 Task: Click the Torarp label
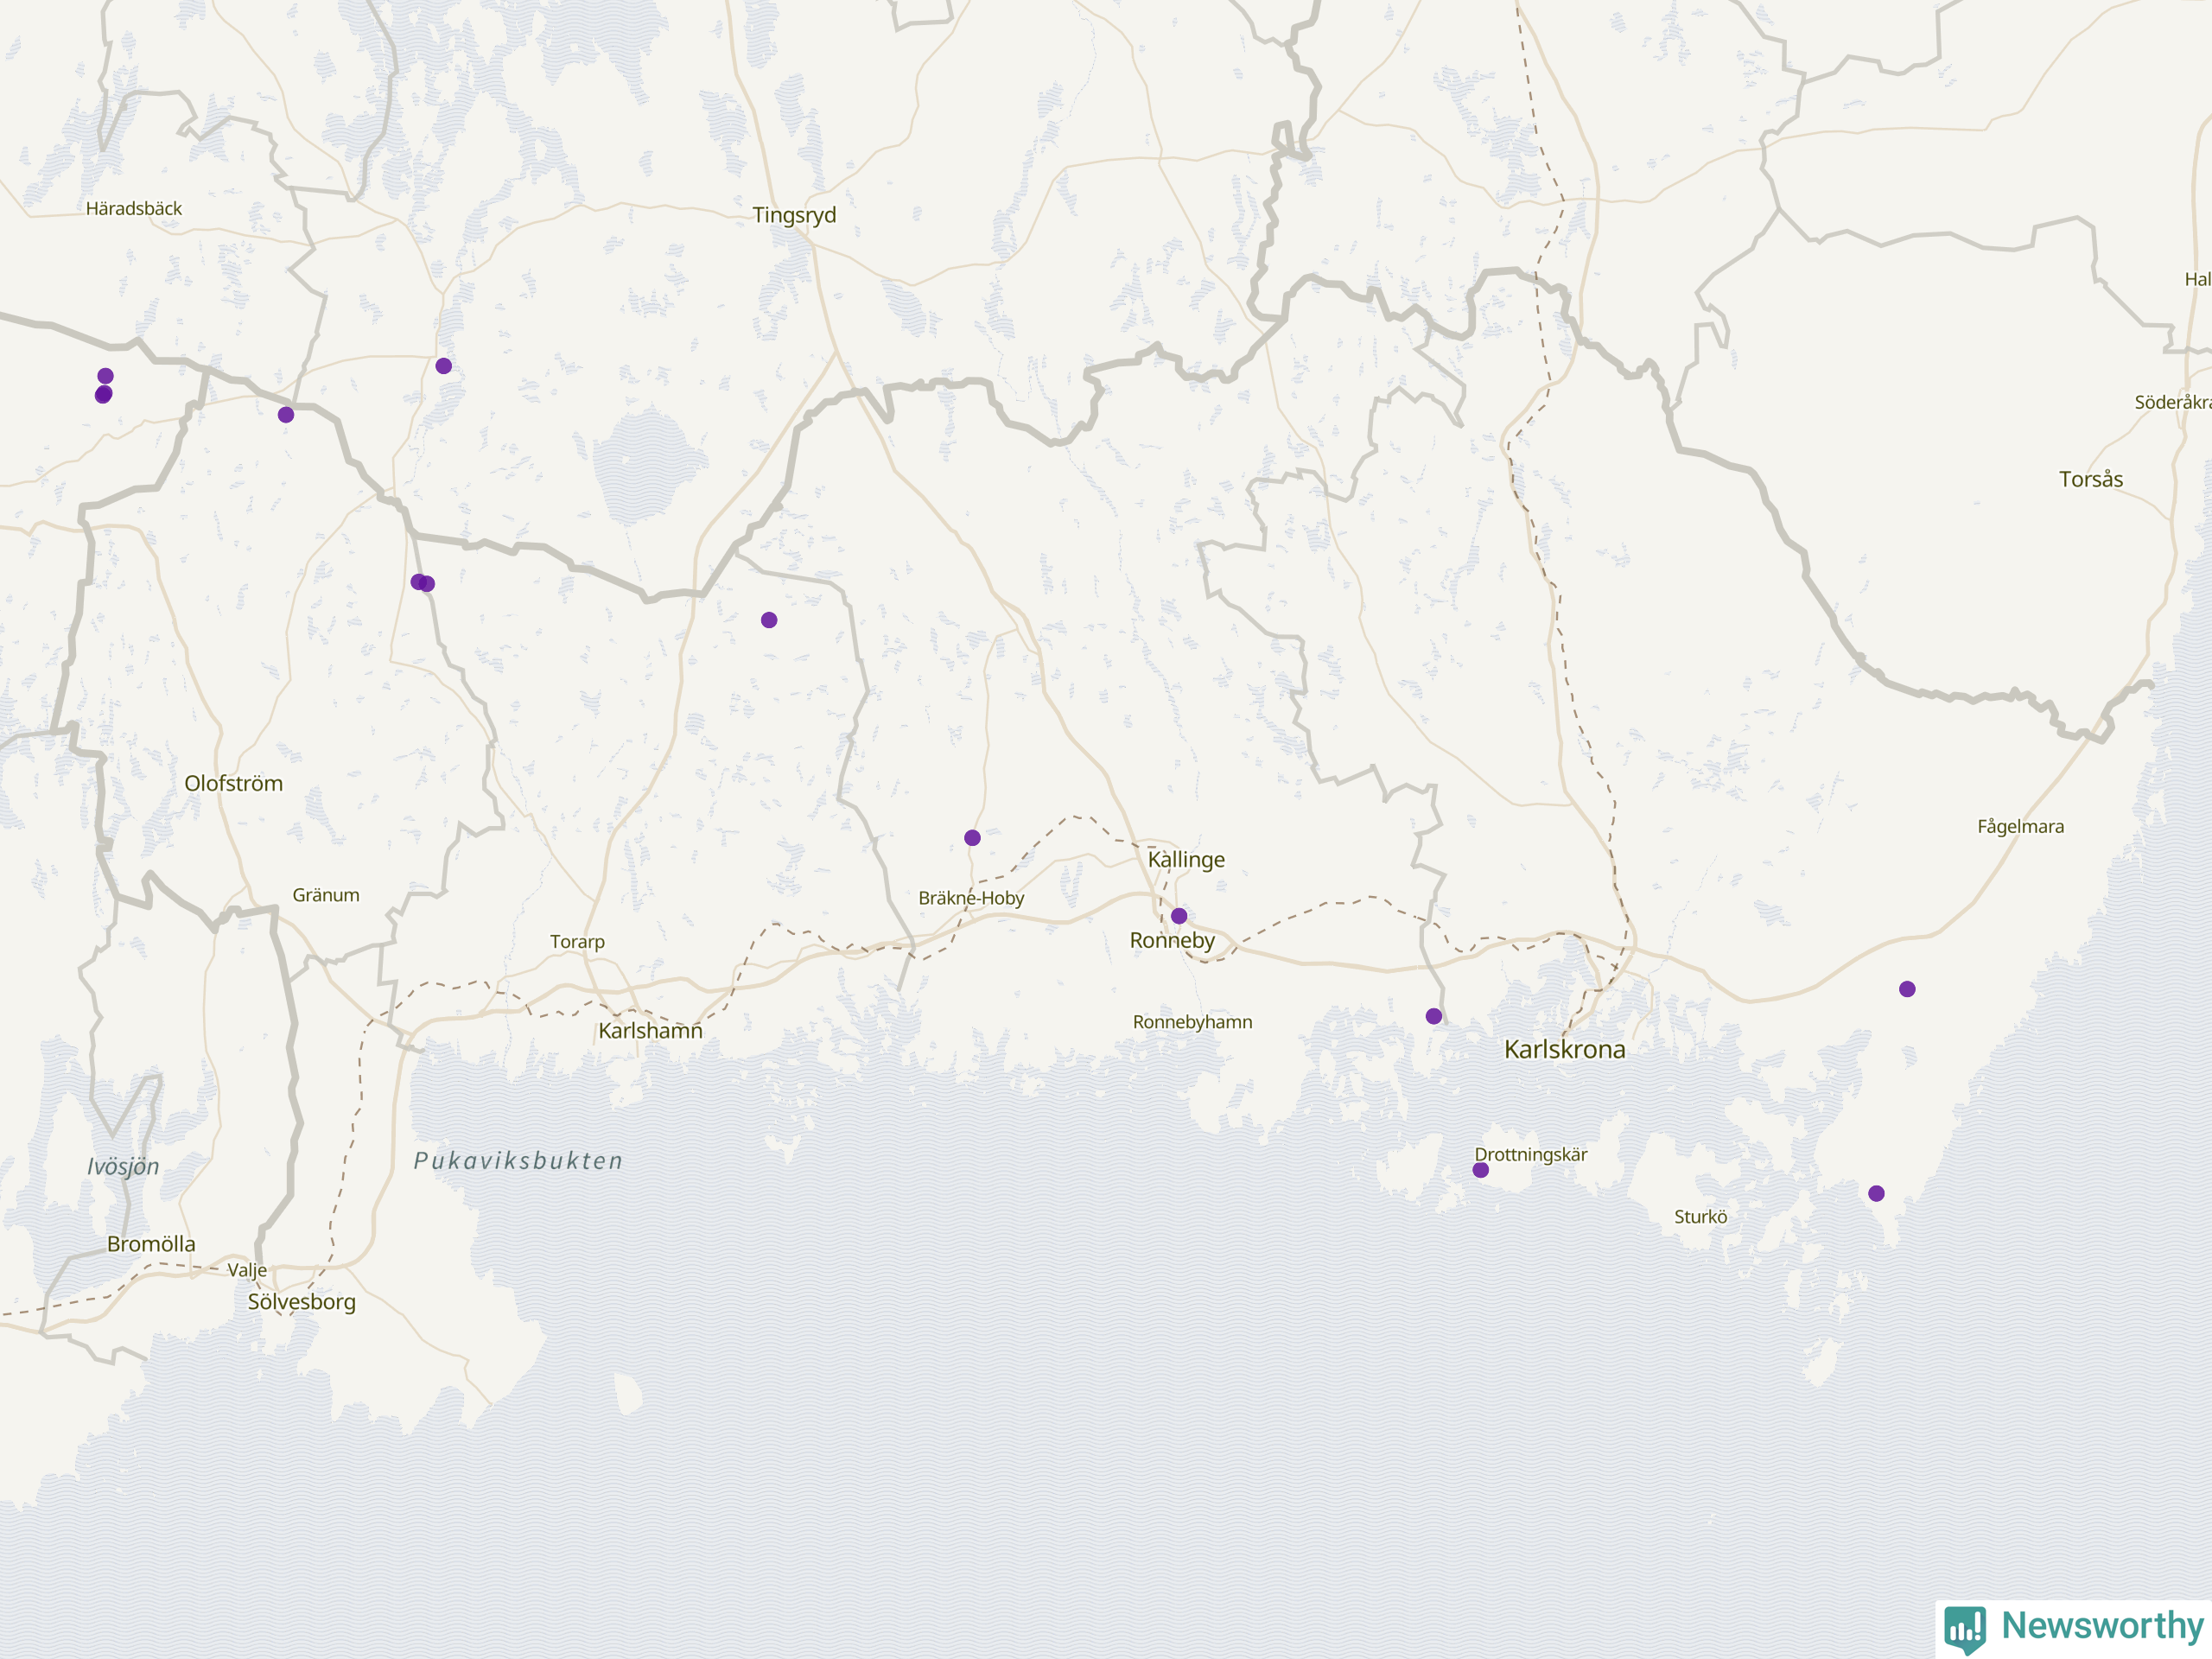tap(577, 942)
